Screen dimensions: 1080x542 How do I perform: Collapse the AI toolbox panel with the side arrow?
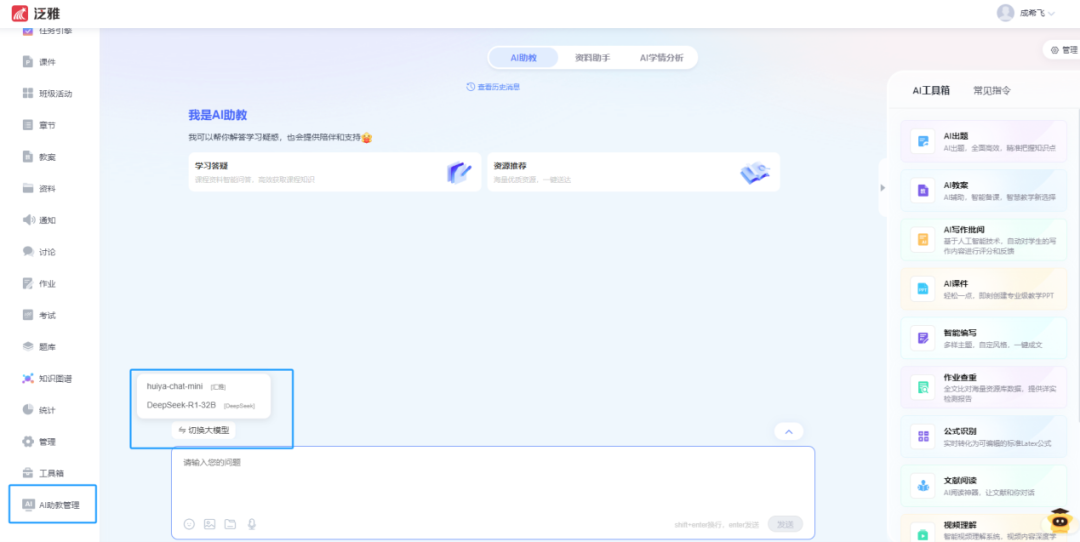point(883,187)
